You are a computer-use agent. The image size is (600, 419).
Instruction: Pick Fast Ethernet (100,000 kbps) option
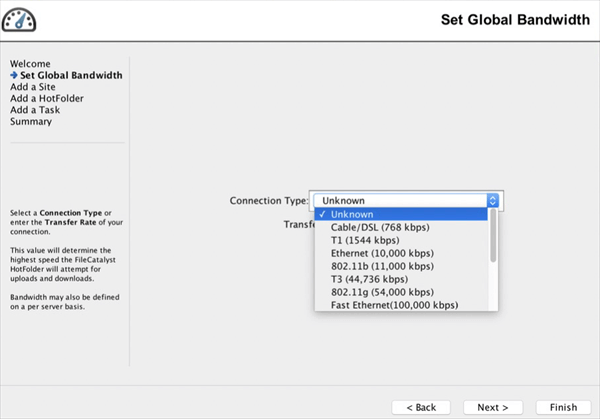coord(394,305)
